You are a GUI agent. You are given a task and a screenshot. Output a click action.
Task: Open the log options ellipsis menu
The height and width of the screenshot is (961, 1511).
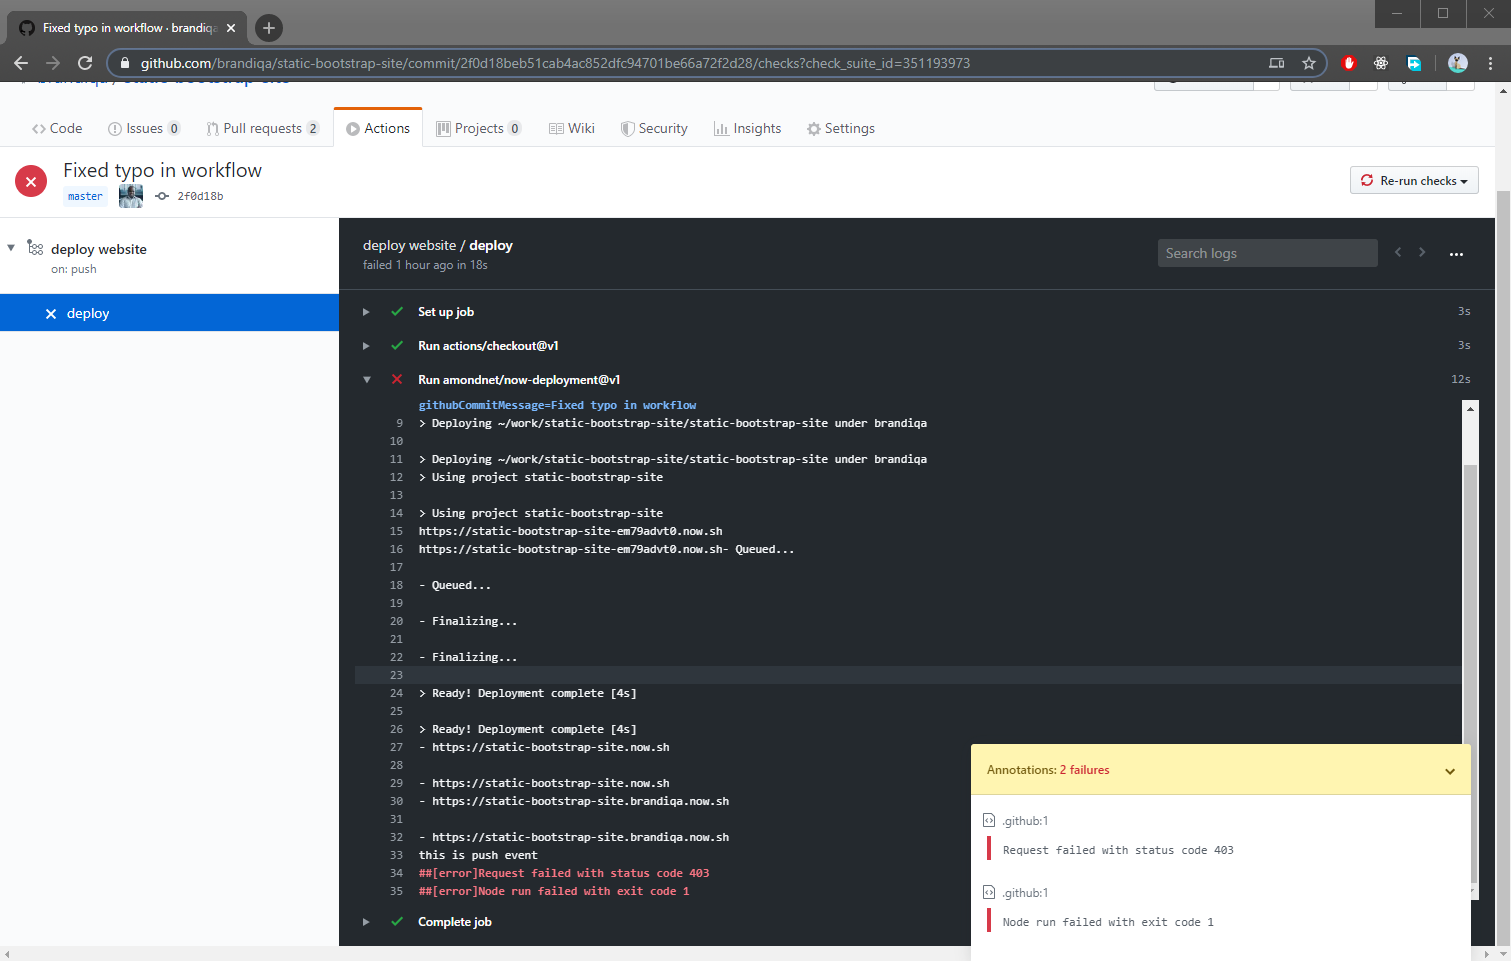[1456, 254]
